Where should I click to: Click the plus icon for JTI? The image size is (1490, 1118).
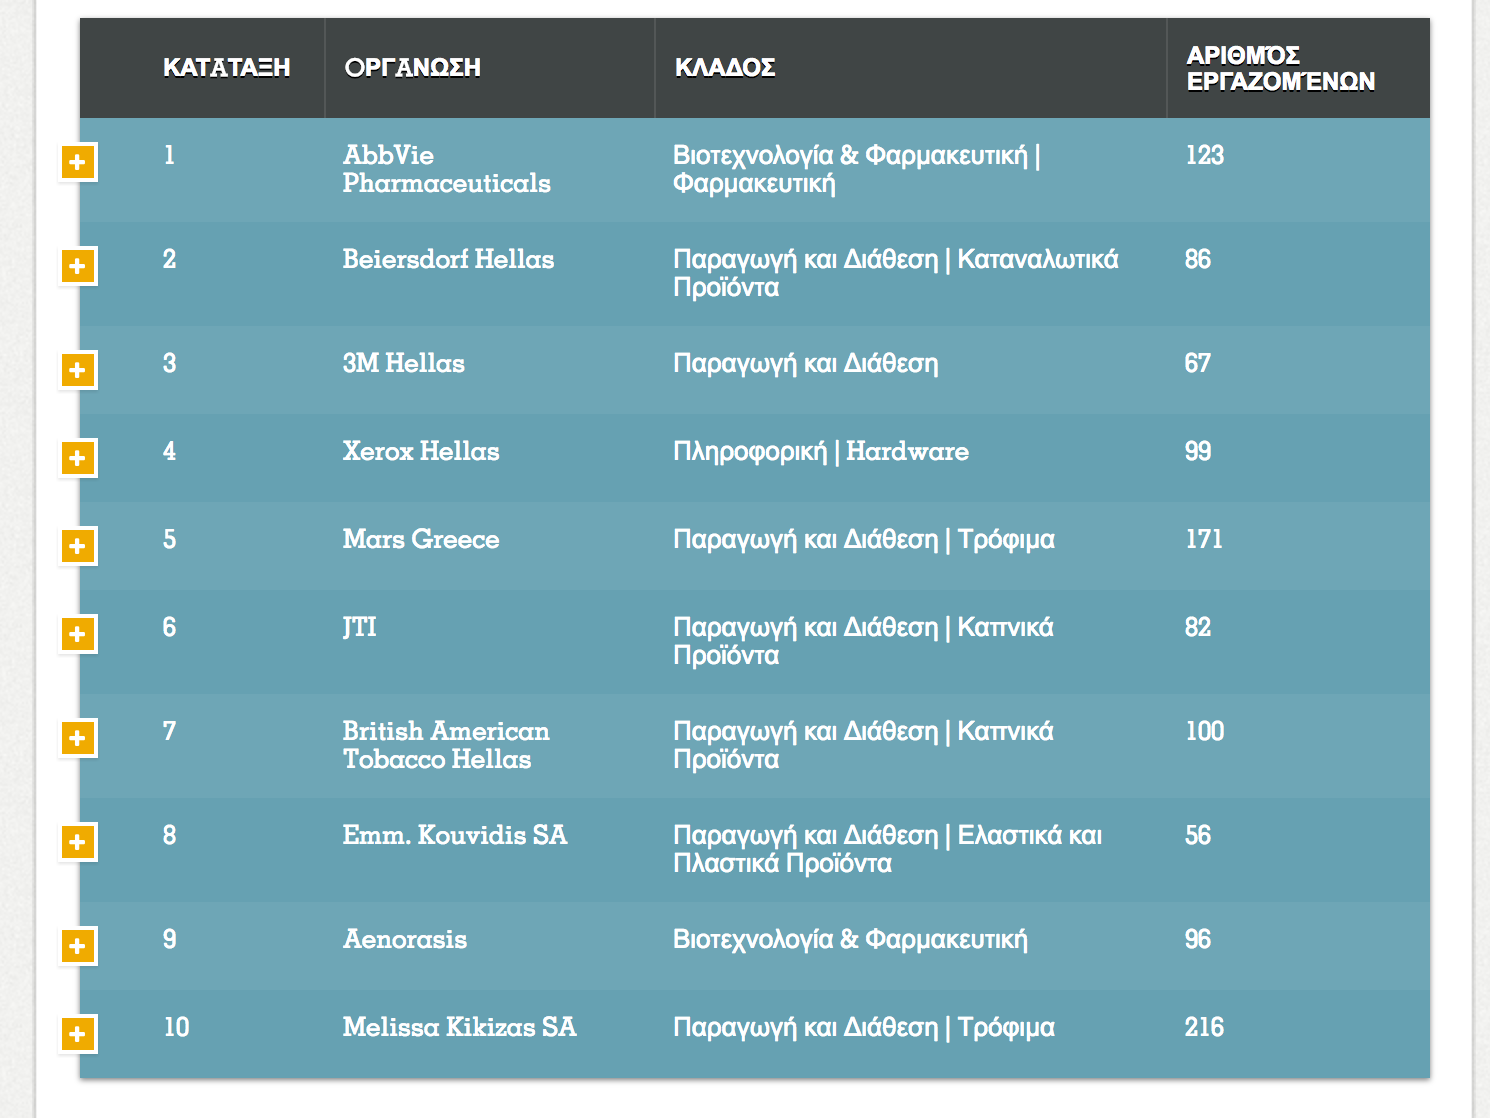(78, 634)
